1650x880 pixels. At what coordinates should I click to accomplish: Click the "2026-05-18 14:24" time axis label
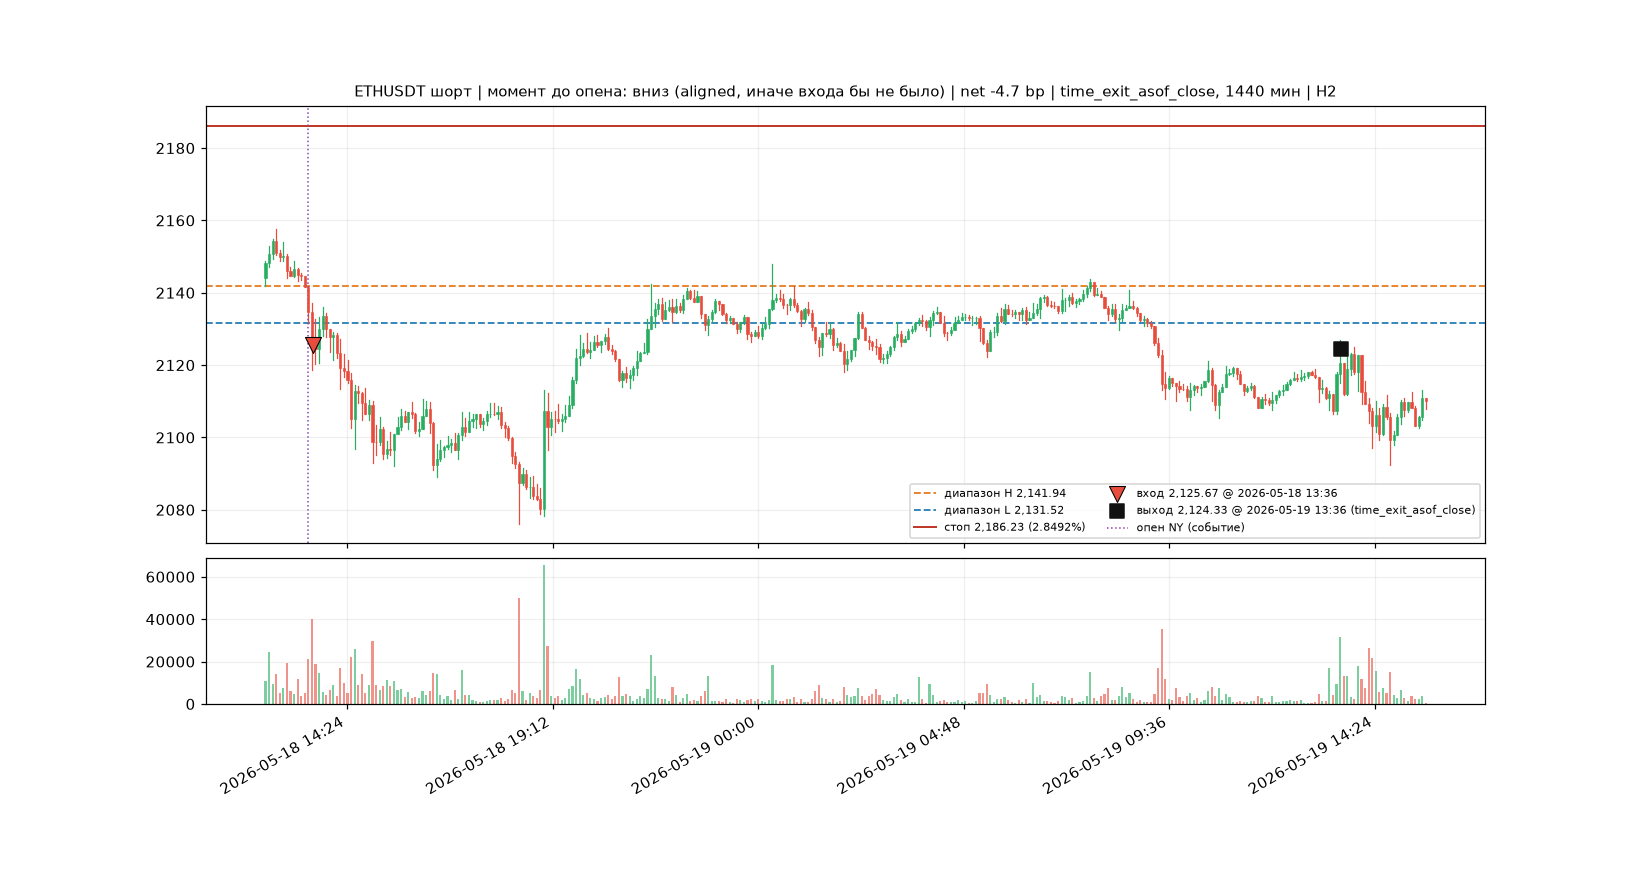pos(282,755)
